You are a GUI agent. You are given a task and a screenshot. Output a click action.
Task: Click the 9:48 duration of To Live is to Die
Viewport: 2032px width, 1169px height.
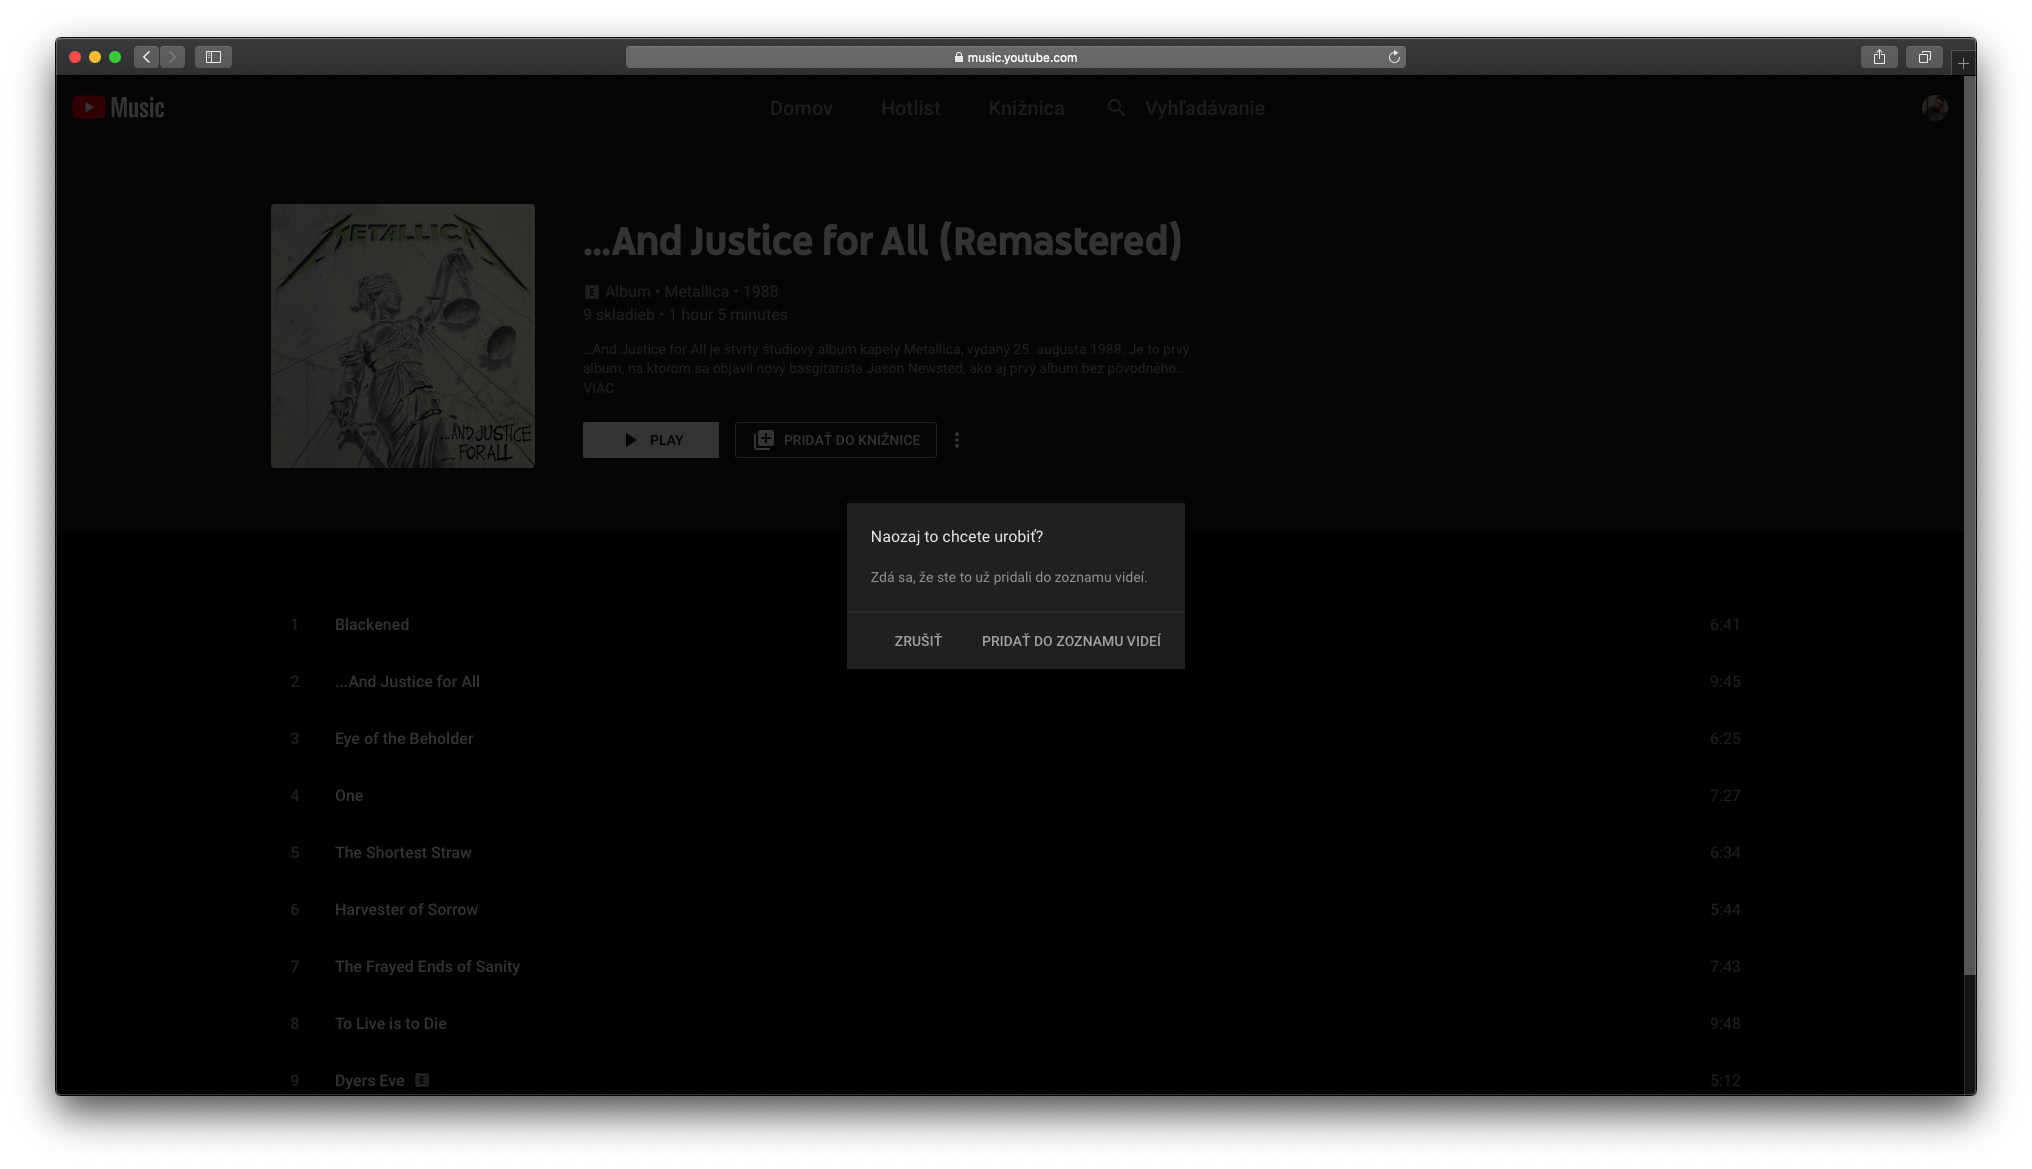pyautogui.click(x=1725, y=1024)
